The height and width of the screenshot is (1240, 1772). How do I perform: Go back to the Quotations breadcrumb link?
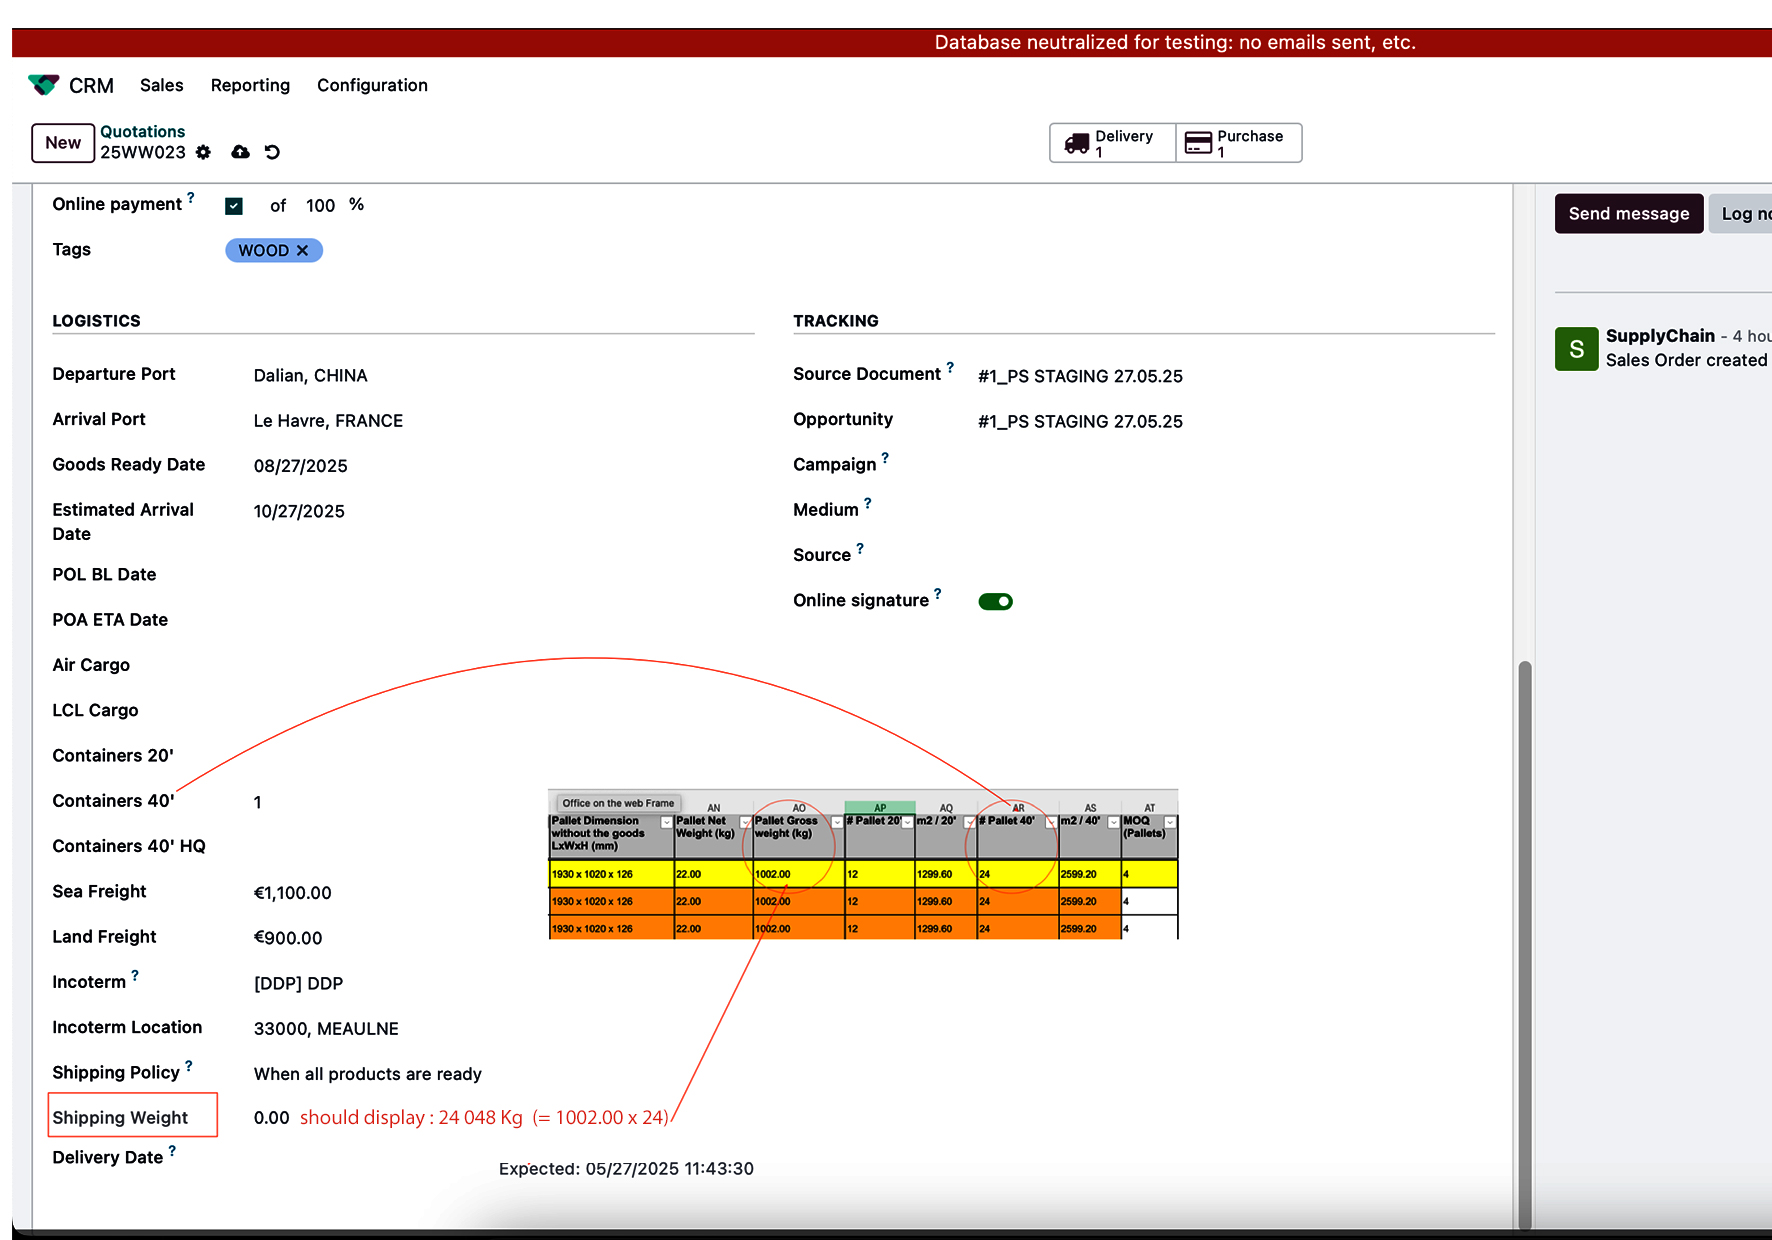click(142, 131)
